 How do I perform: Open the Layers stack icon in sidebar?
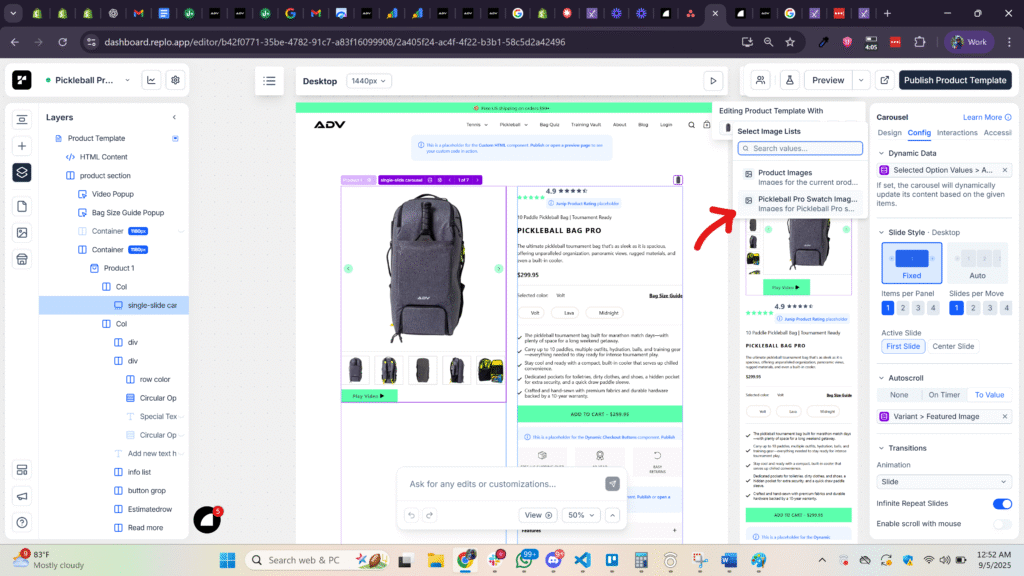(22, 172)
